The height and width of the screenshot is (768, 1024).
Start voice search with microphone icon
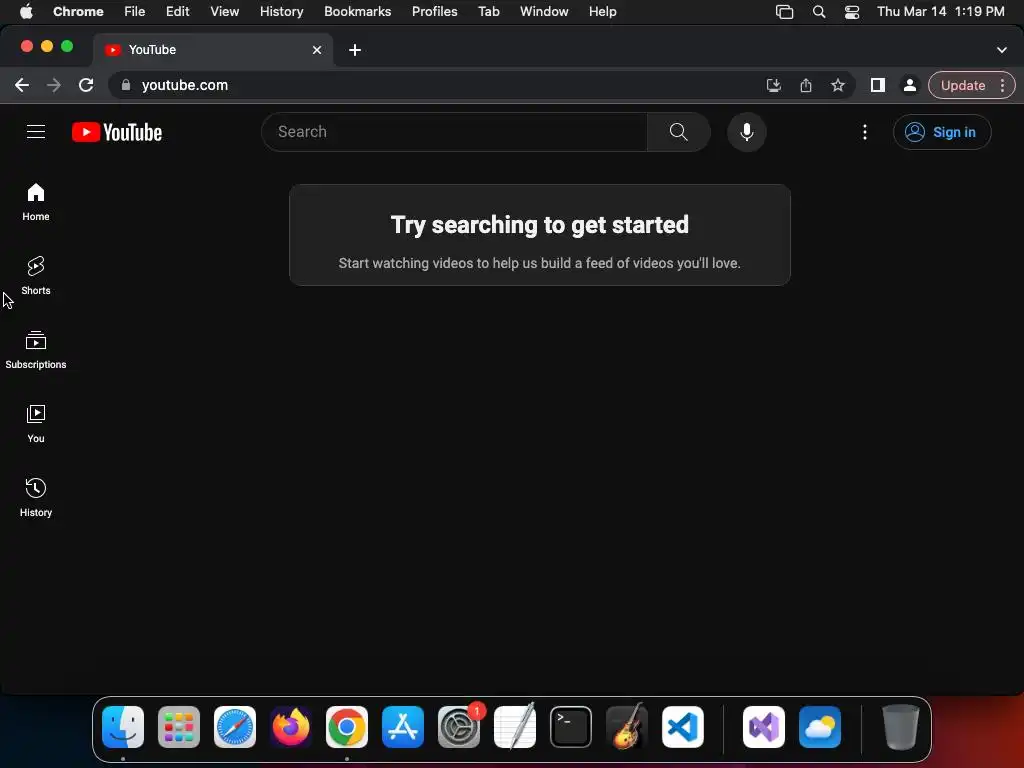tap(746, 132)
